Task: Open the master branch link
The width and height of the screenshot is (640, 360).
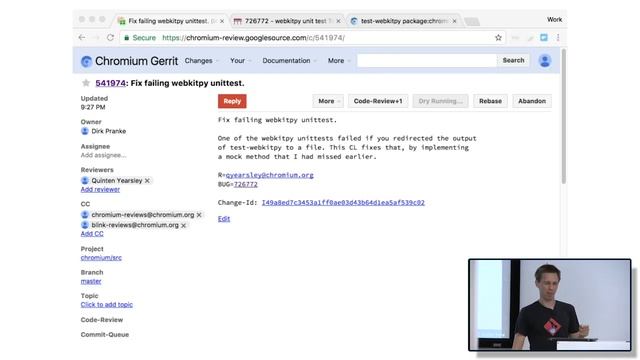Action: [91, 281]
